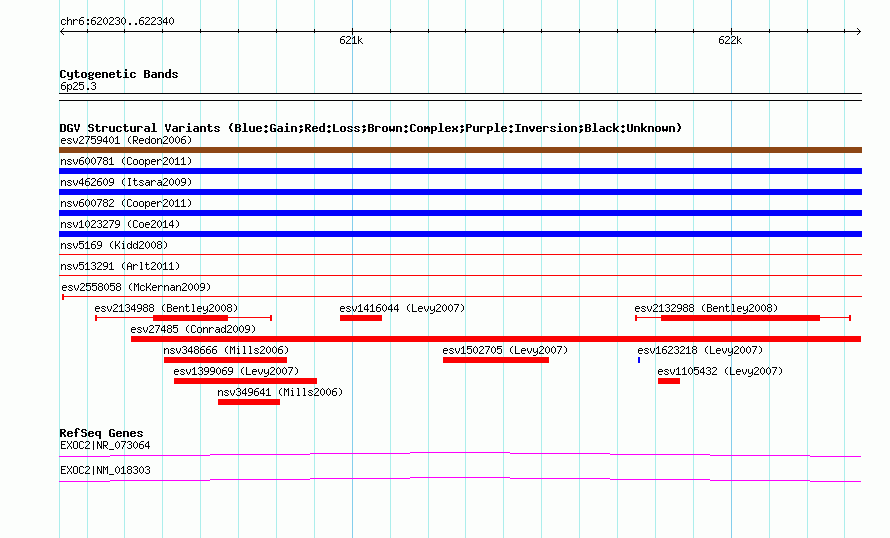Click the 621k ruler position label
Image resolution: width=890 pixels, height=538 pixels.
click(x=351, y=40)
